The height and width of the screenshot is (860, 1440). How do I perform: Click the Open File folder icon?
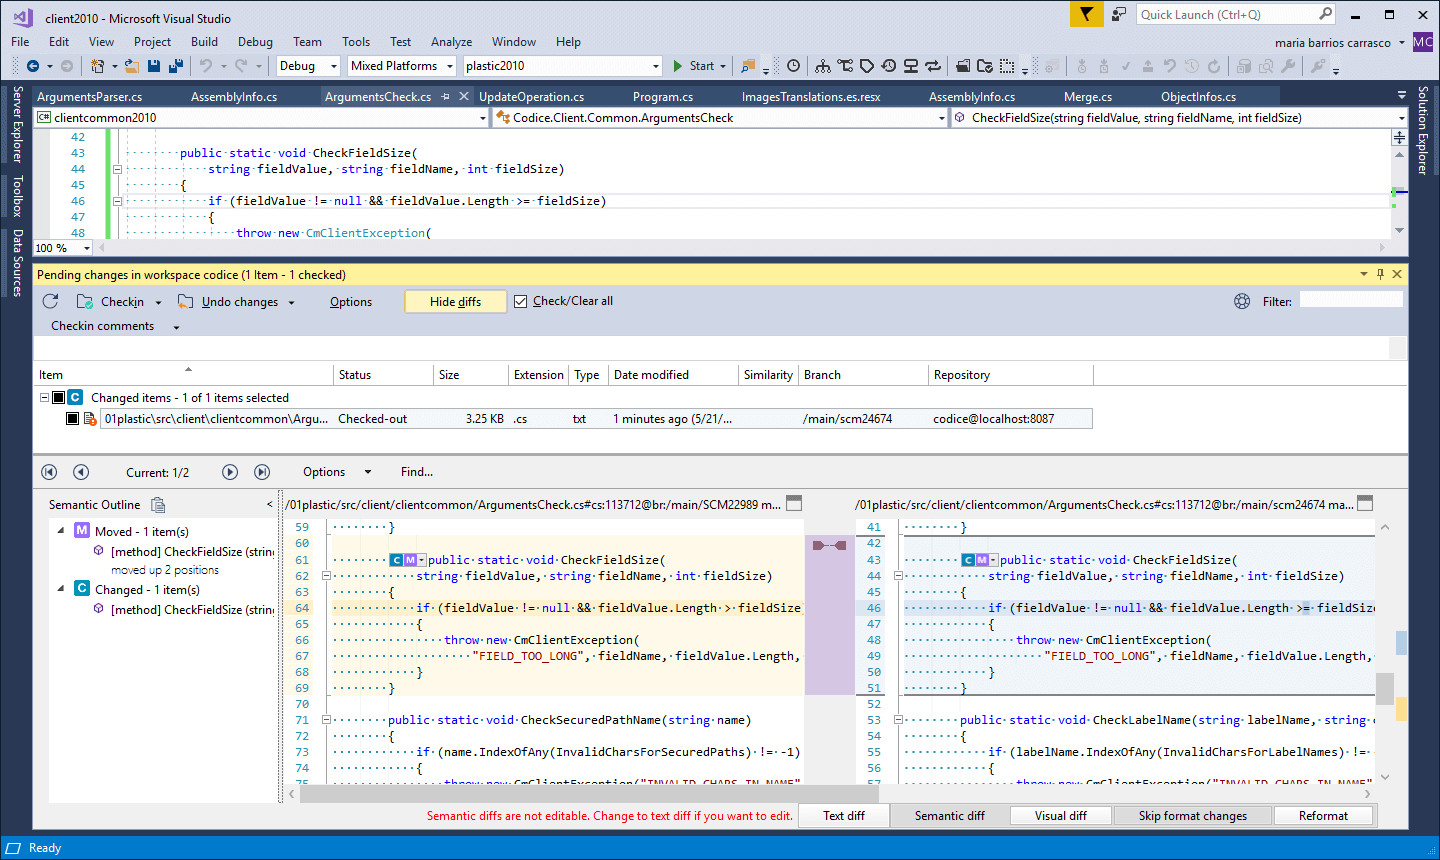pyautogui.click(x=133, y=66)
